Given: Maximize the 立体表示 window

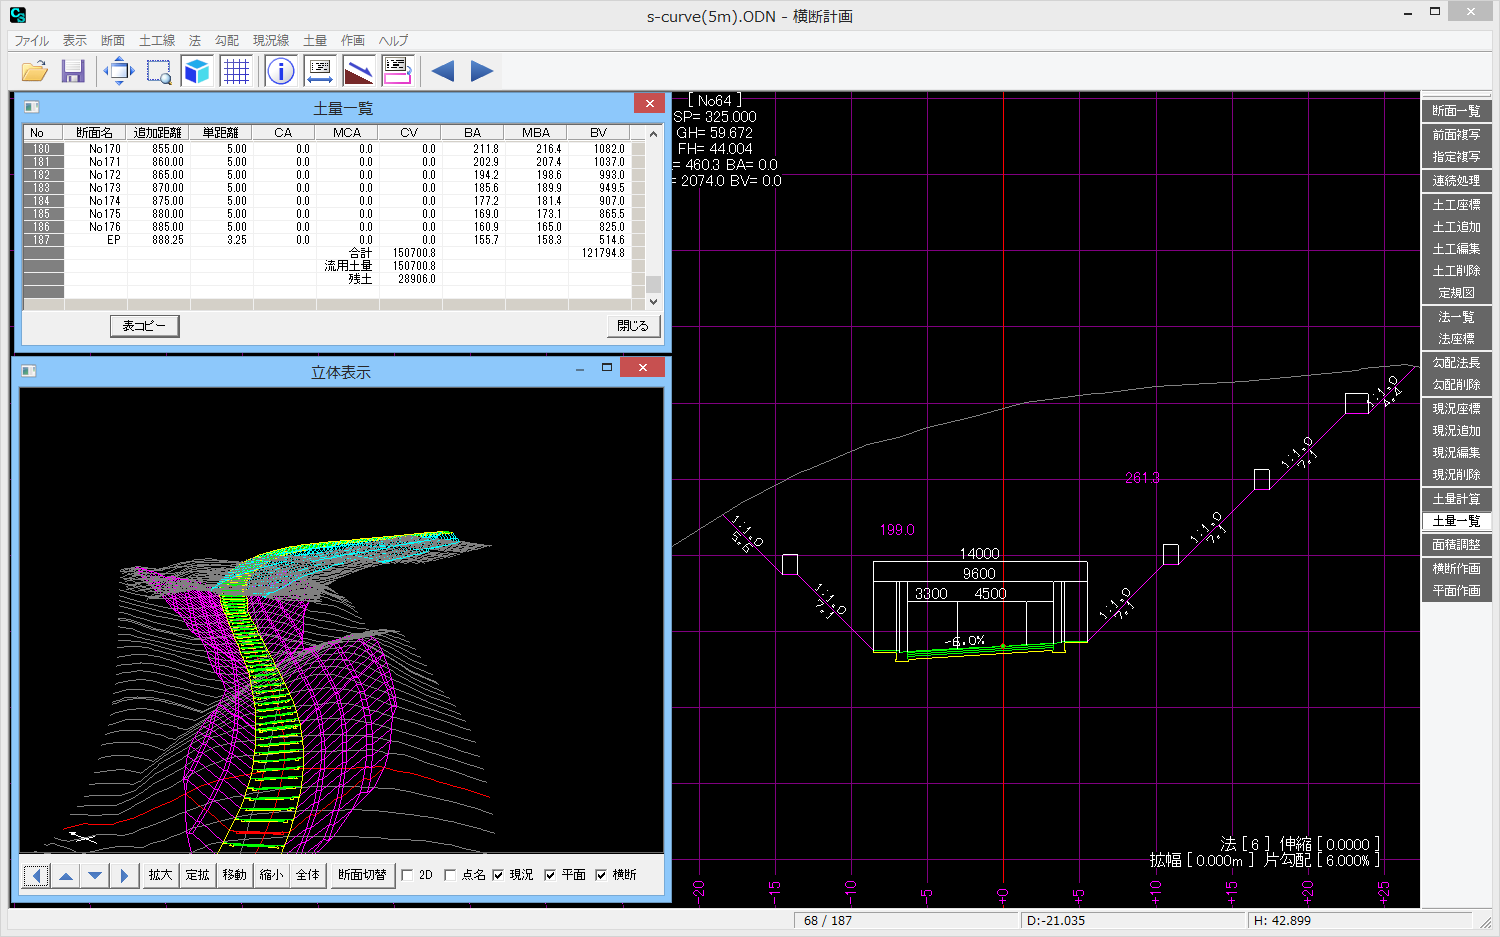Looking at the screenshot, I should coord(606,368).
